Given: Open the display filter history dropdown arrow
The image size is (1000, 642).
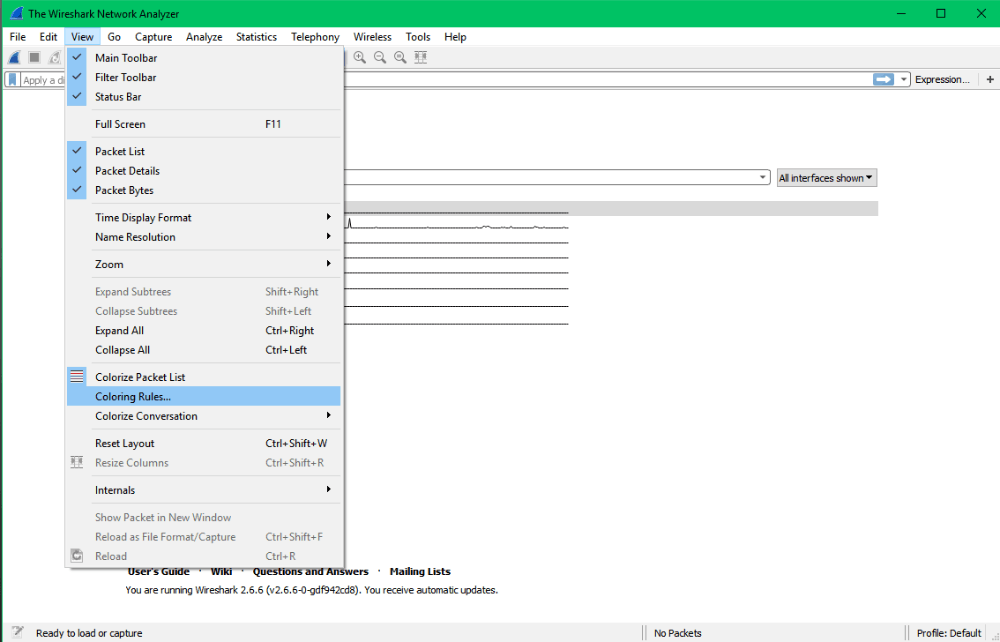Looking at the screenshot, I should [x=903, y=80].
